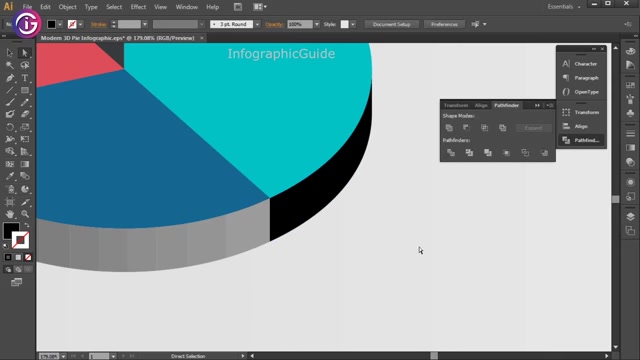Click the Divide pathfinder icon
The width and height of the screenshot is (640, 360).
coord(451,153)
